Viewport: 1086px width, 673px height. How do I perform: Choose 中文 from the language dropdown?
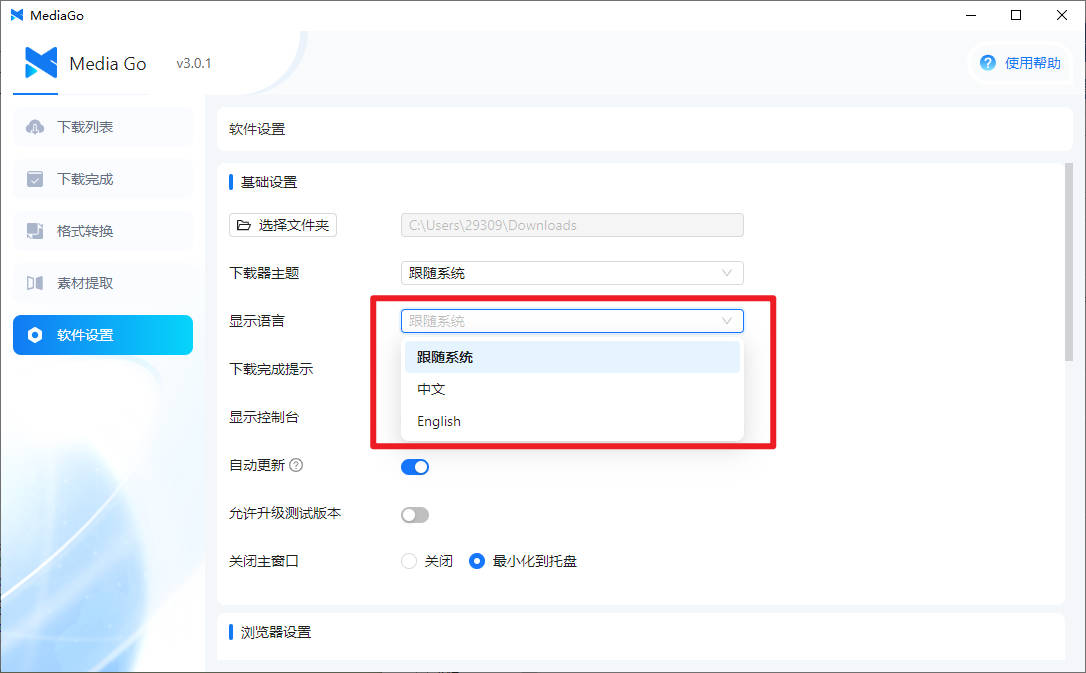tap(572, 389)
